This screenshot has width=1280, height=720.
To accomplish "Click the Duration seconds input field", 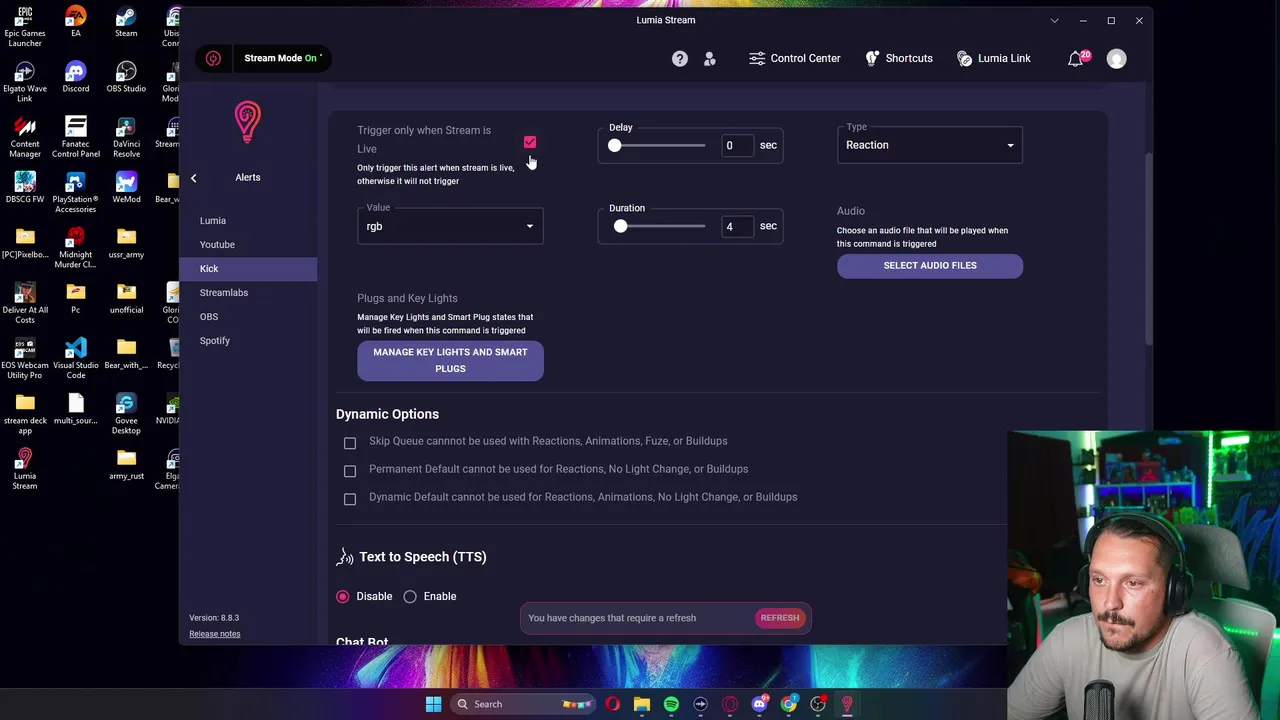I will point(738,227).
